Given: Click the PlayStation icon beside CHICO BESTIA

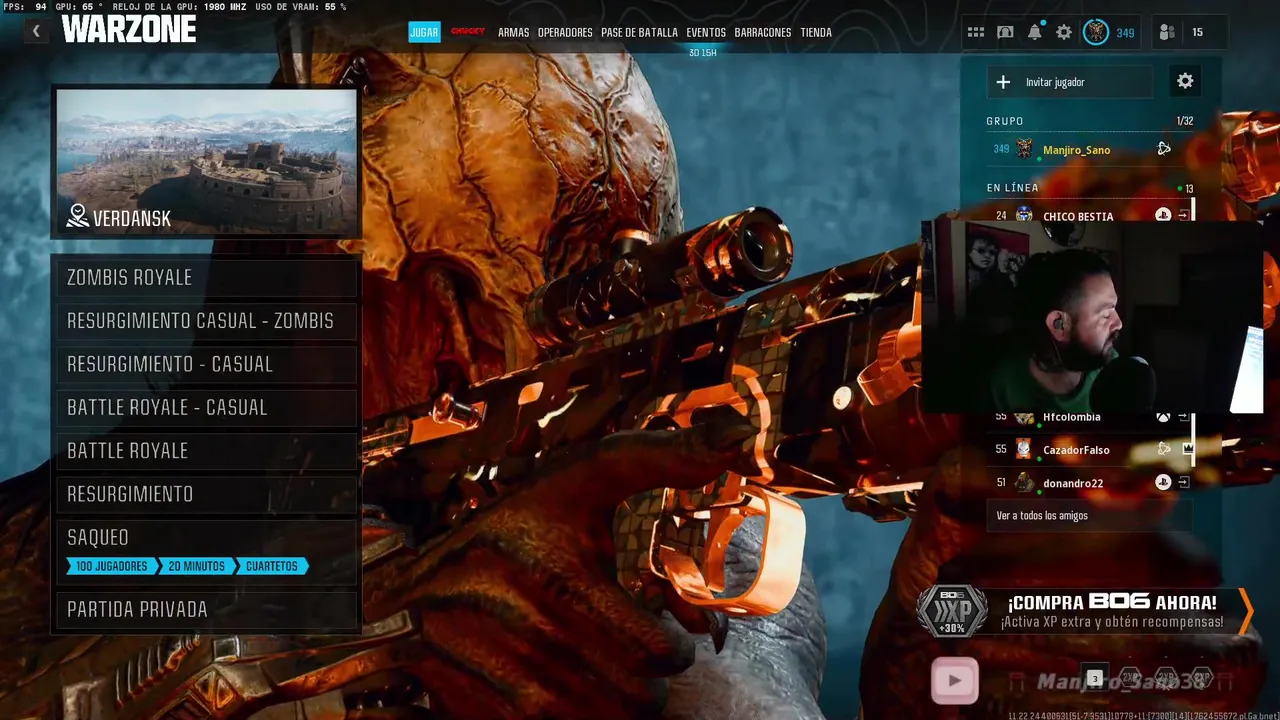Looking at the screenshot, I should click(1163, 216).
